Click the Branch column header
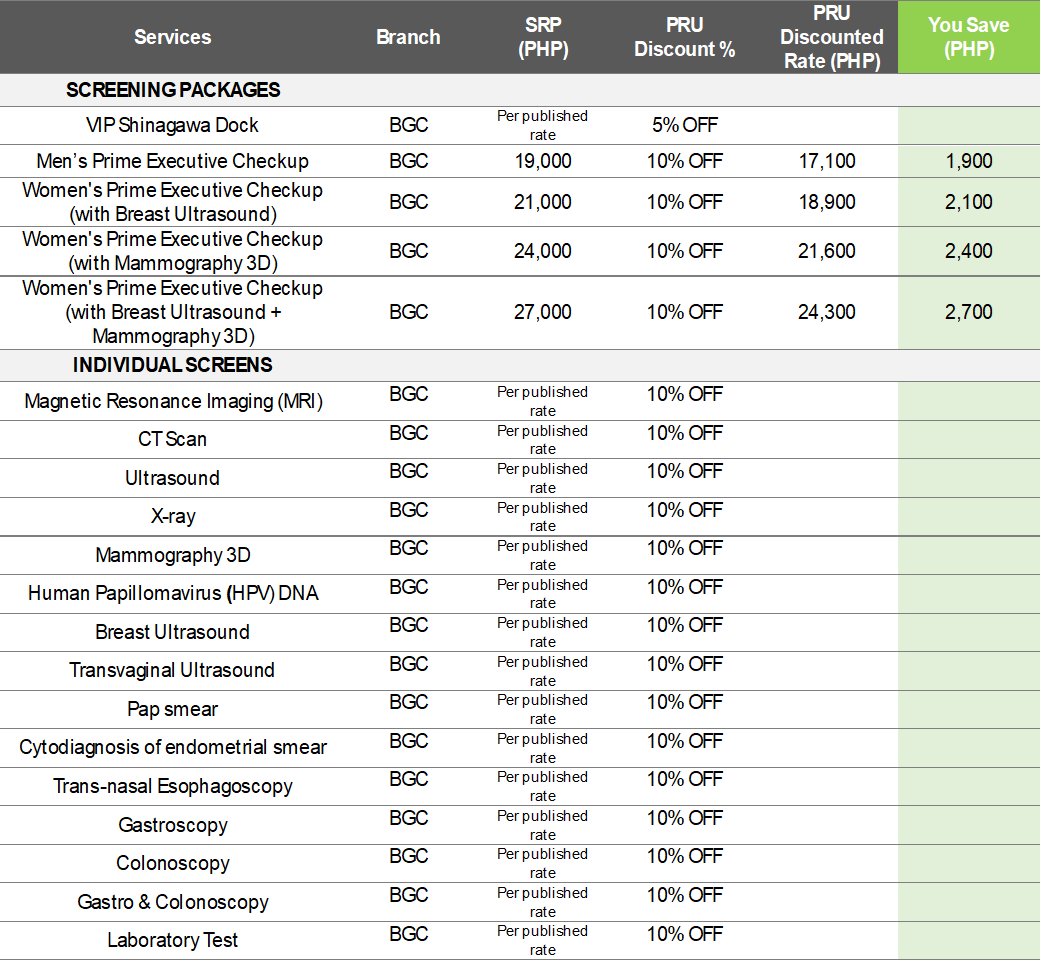 (x=408, y=37)
